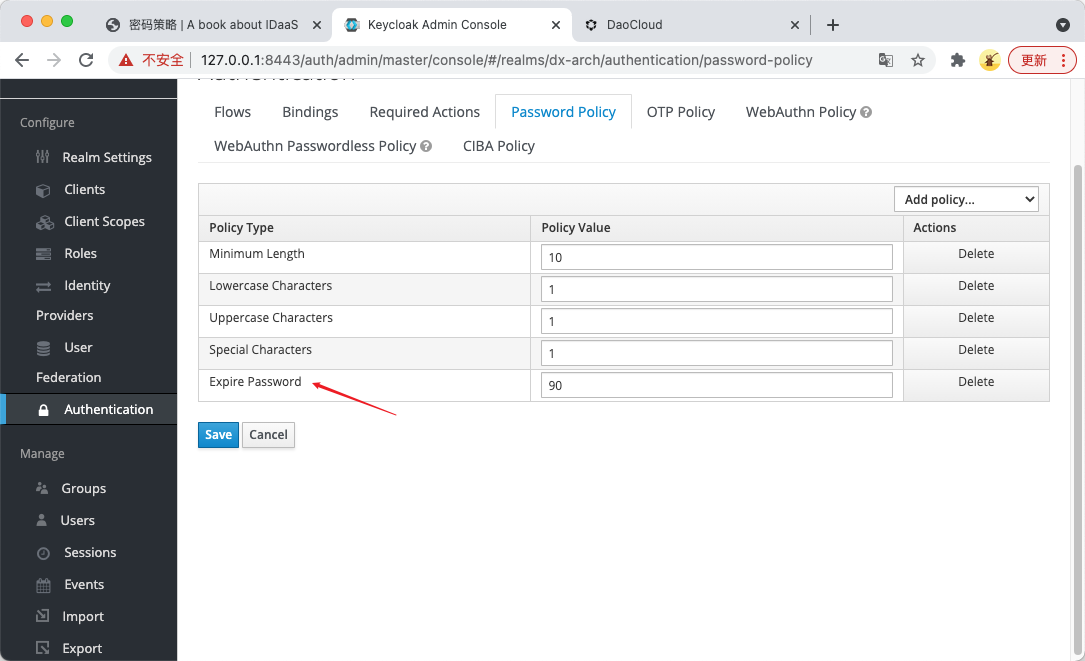Click the WebAuthn Policy help icon

866,112
